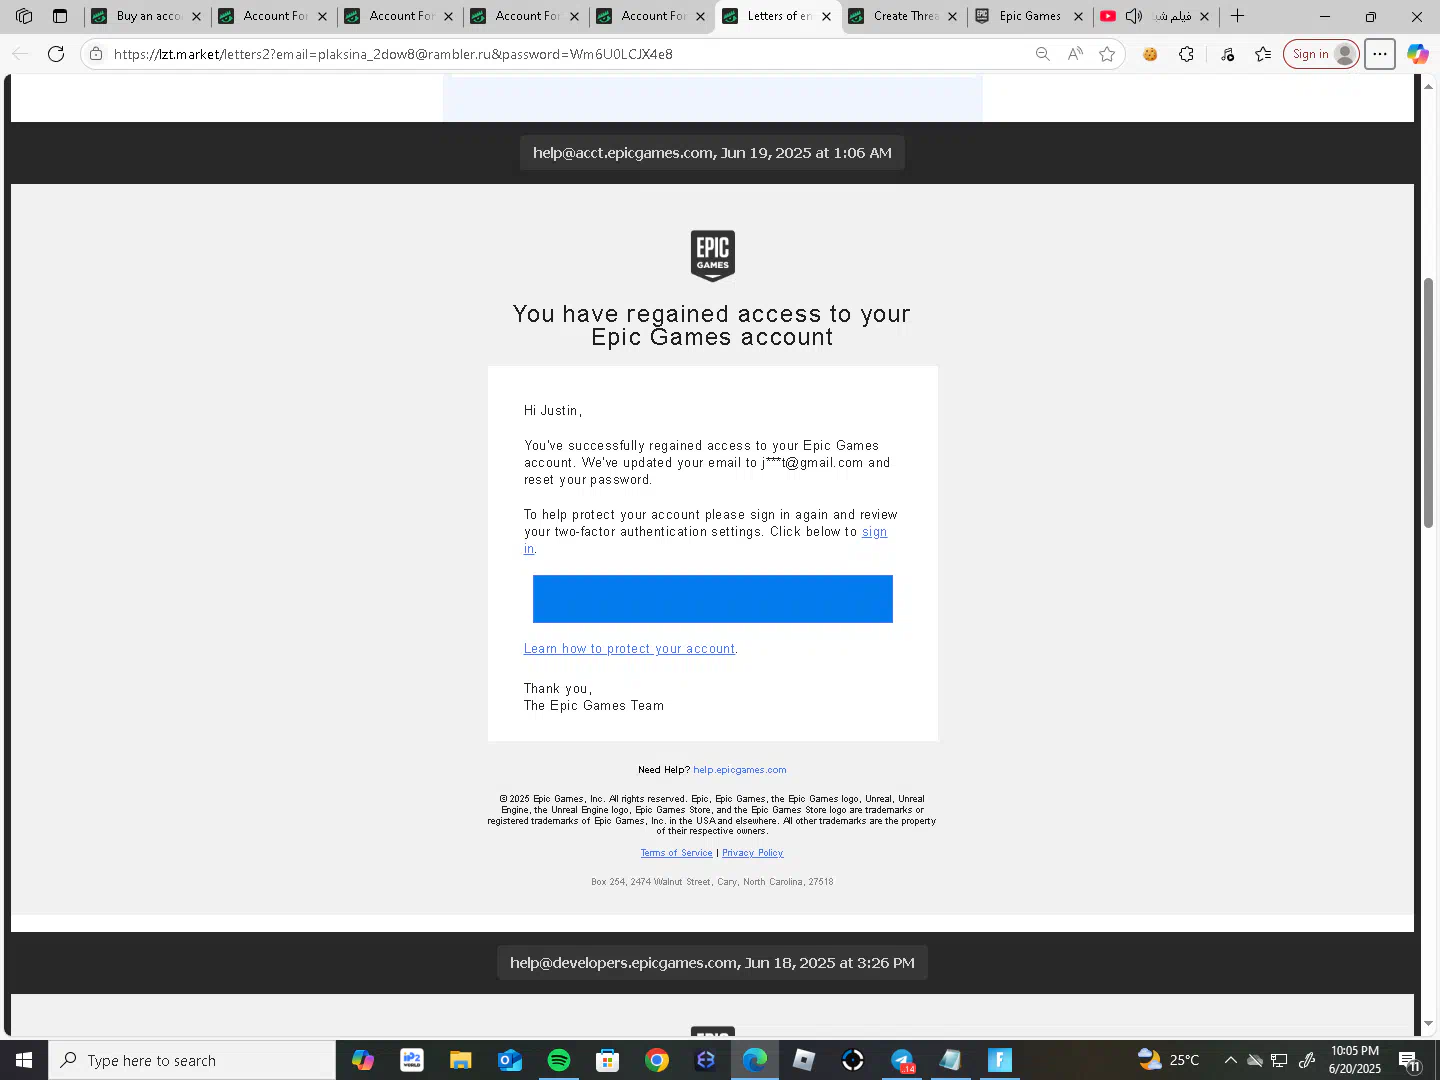Open a new tab
1440x1080 pixels.
tap(1238, 16)
